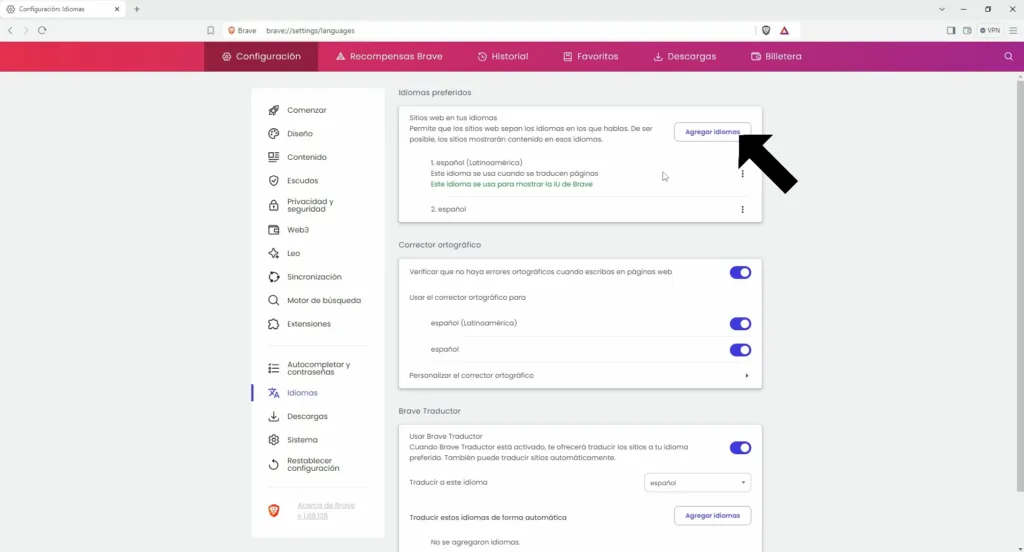Go back to previous page
This screenshot has width=1024, height=552.
click(x=10, y=30)
